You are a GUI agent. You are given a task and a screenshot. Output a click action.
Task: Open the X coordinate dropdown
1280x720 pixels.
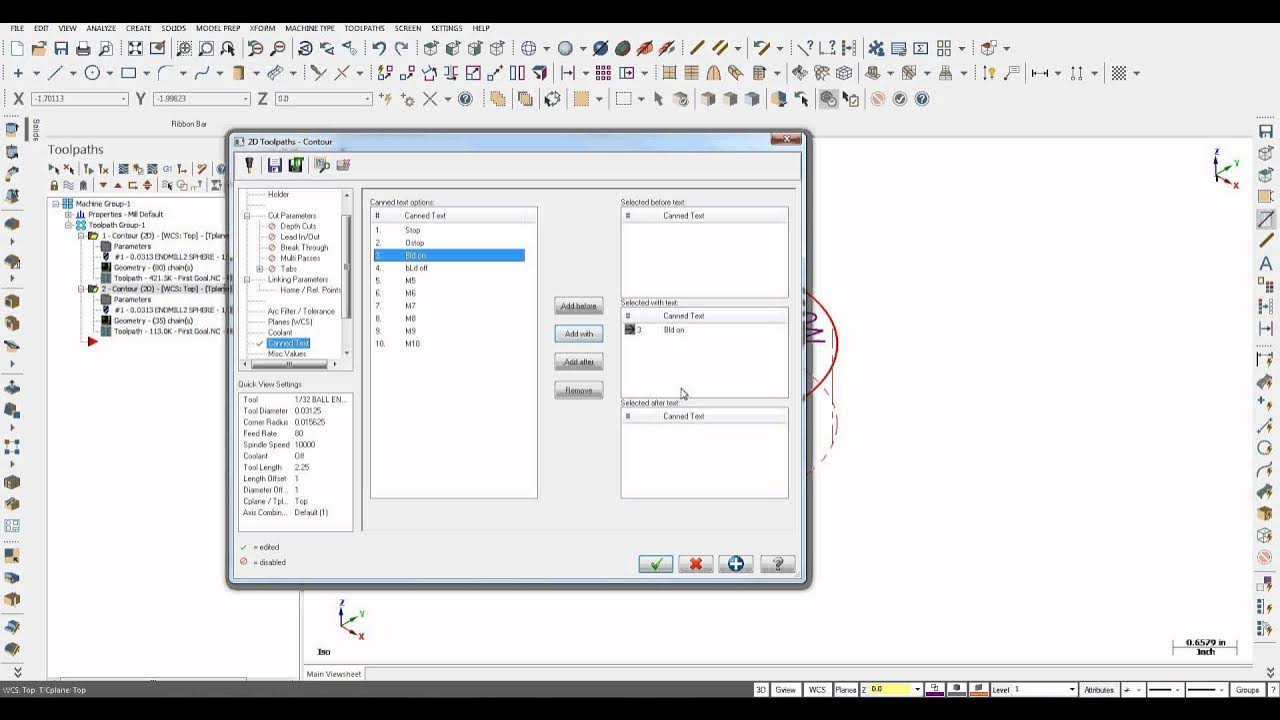[124, 99]
